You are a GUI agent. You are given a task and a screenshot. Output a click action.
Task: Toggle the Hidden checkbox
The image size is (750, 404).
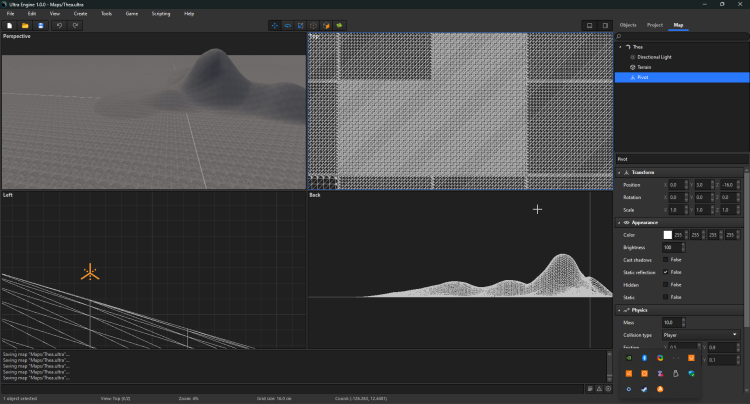[666, 284]
